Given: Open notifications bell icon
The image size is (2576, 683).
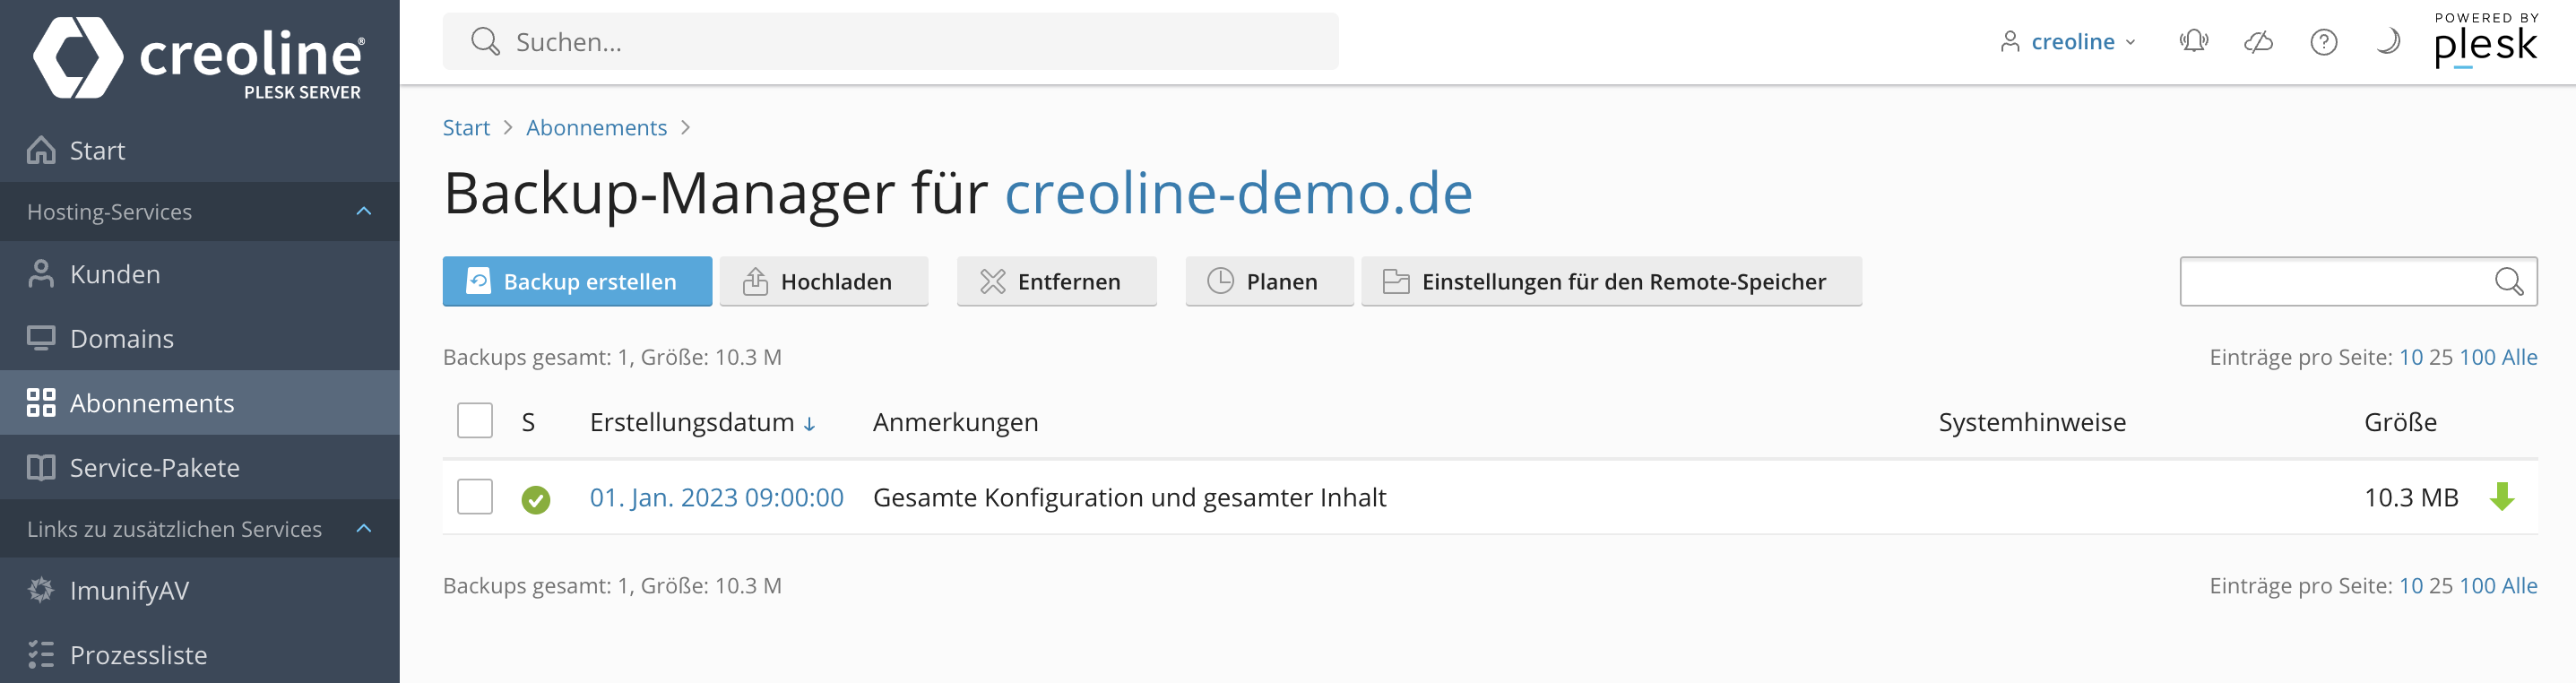Looking at the screenshot, I should (2194, 41).
